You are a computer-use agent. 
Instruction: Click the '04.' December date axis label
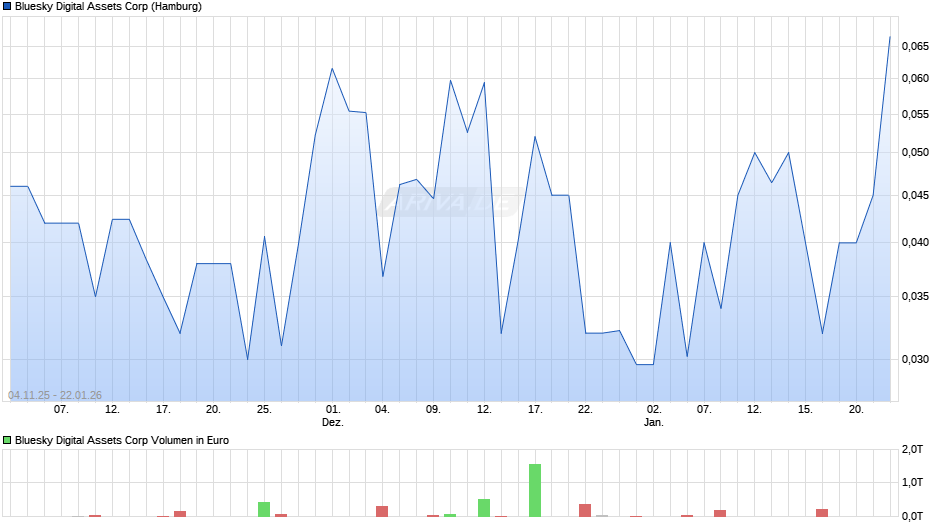click(x=382, y=410)
